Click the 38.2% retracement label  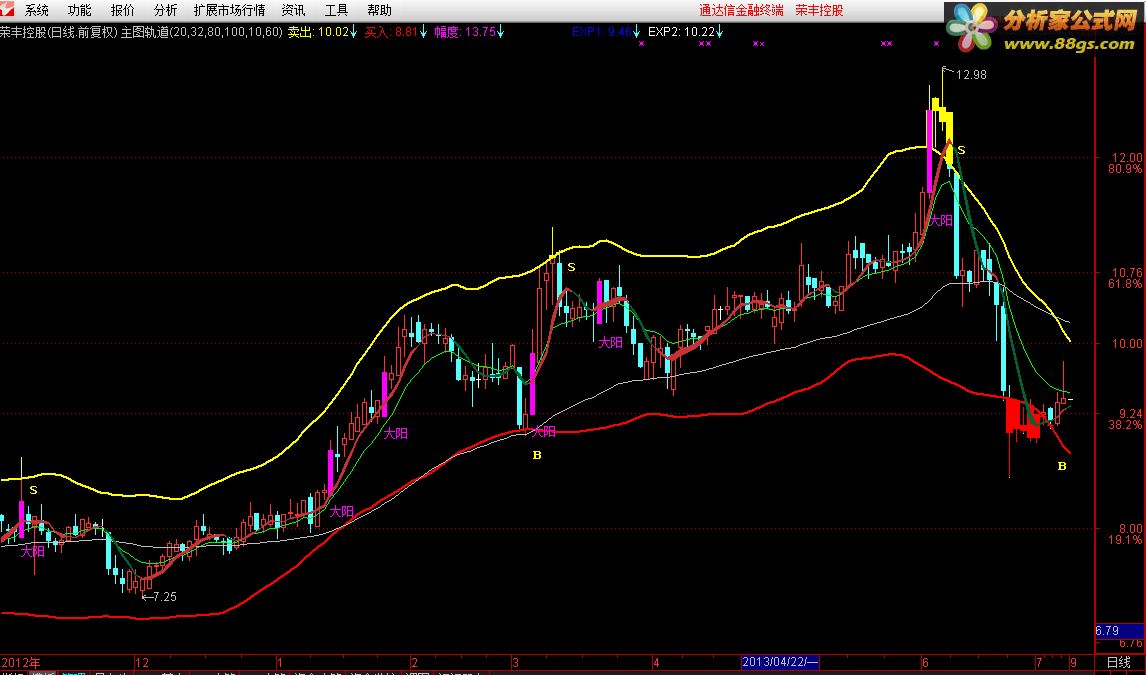1126,425
